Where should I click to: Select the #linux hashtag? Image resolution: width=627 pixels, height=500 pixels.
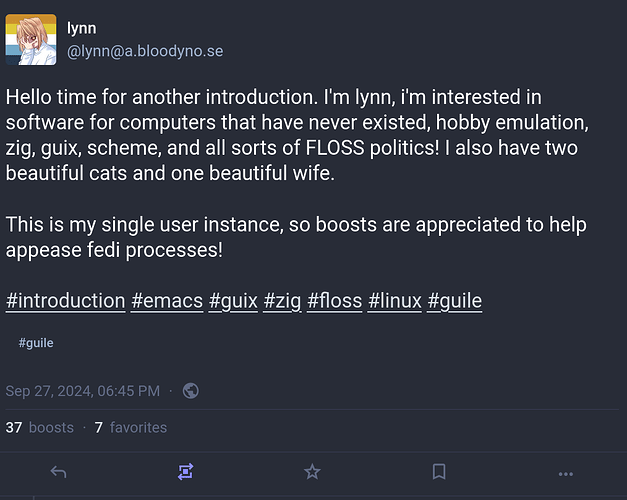click(394, 300)
